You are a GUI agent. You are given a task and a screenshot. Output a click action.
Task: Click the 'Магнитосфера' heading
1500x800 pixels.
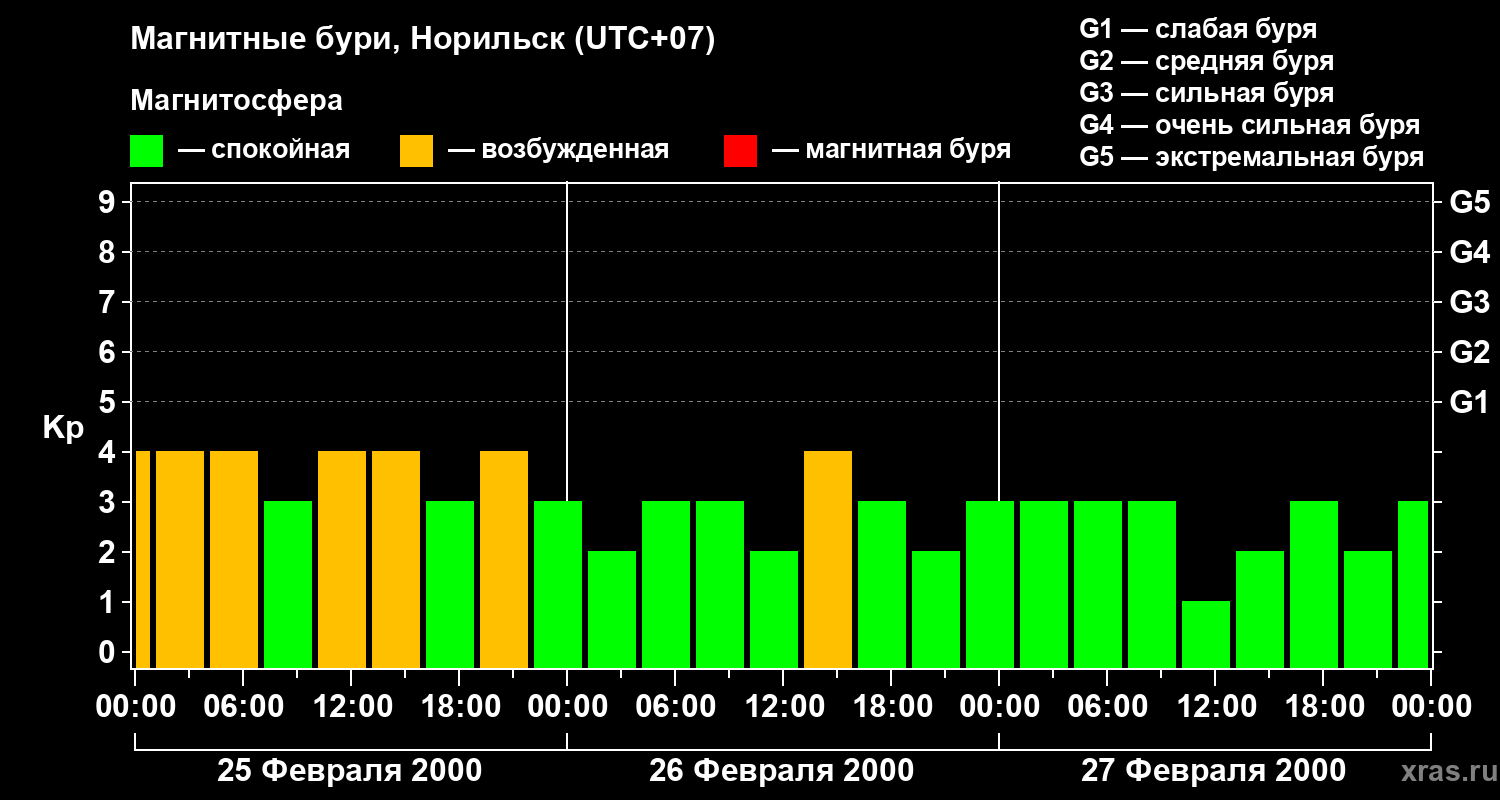[x=236, y=101]
